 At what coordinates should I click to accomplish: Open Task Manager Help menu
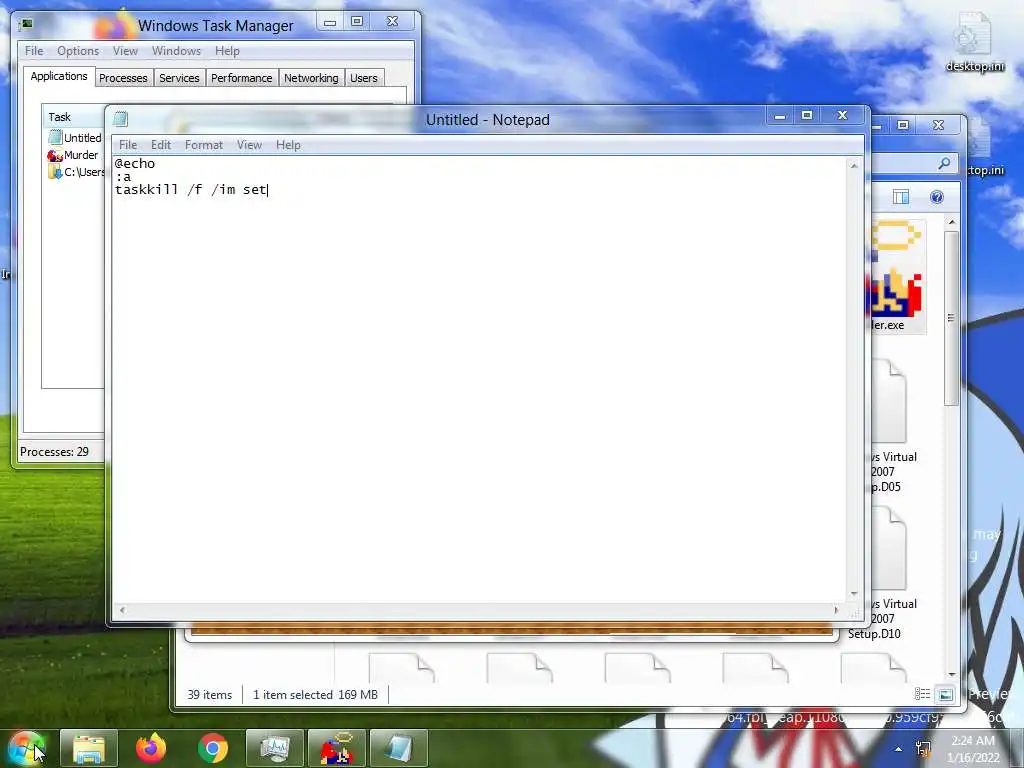(x=227, y=51)
